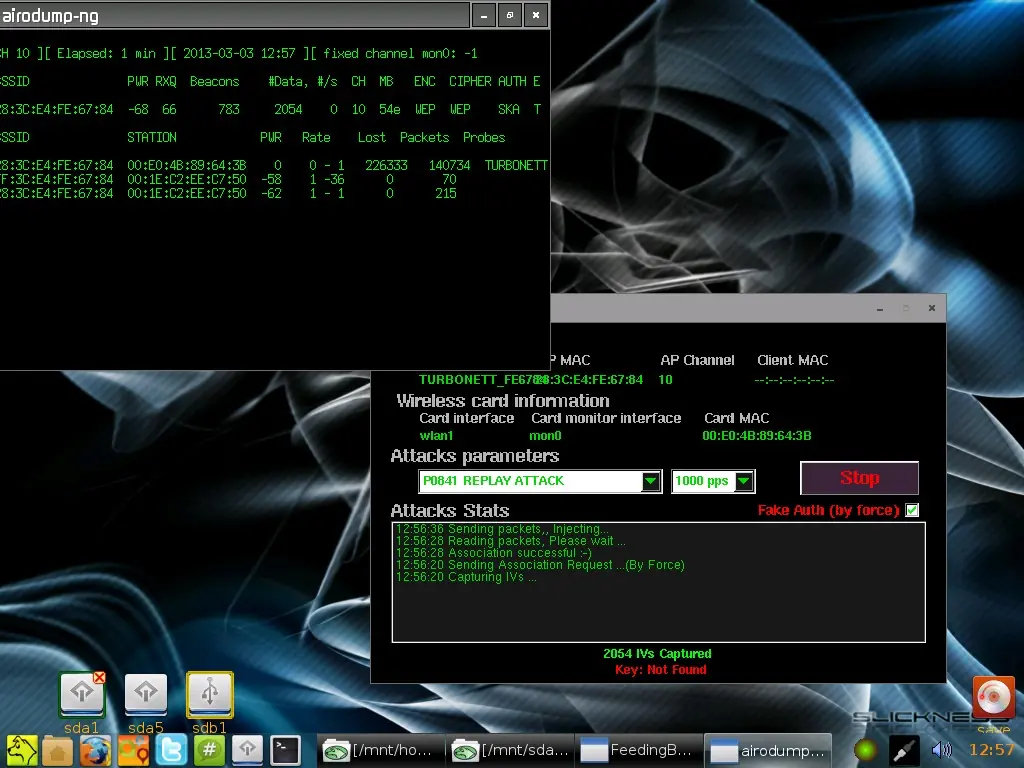Click the 226333 Lost value in airodump
The image size is (1024, 768).
(x=386, y=165)
